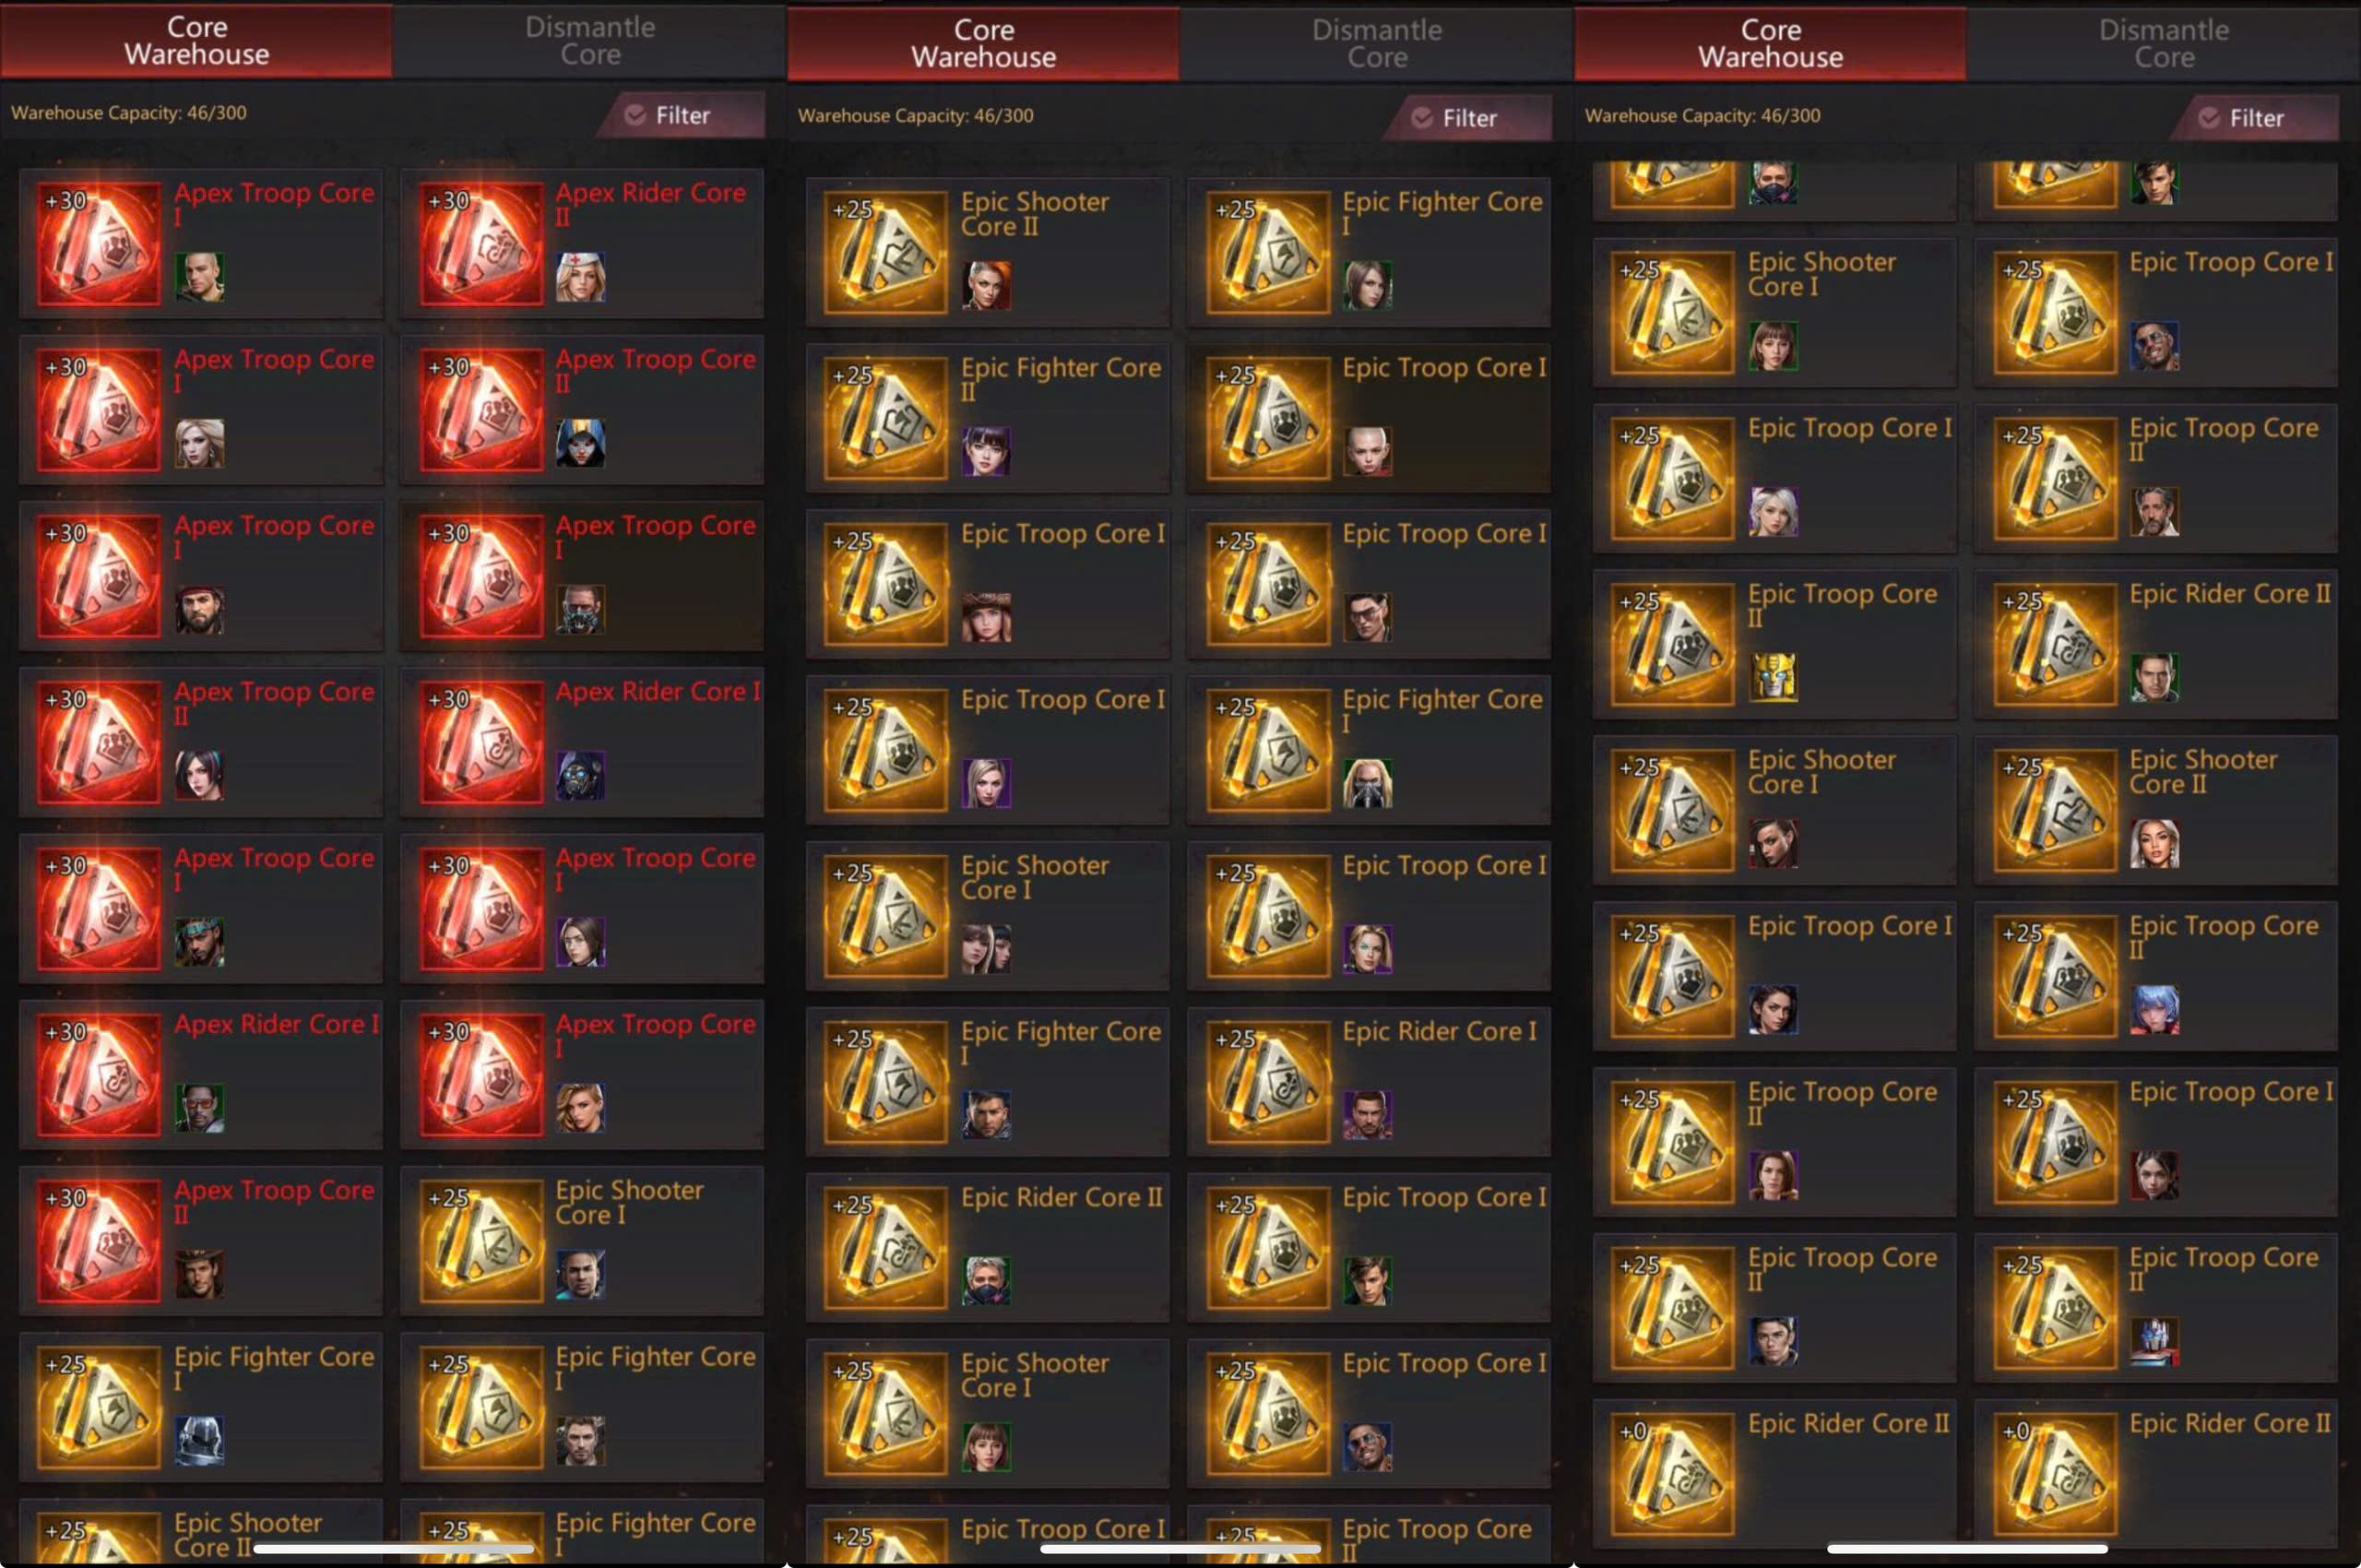The height and width of the screenshot is (1568, 2361).
Task: Switch to Dismantle Core tab in the rightmost screenshot
Action: 2164,44
